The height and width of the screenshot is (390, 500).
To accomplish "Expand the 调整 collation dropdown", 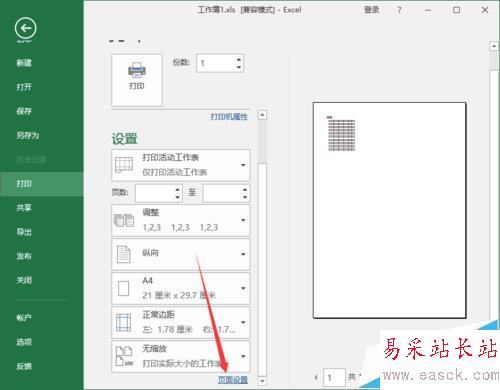I will click(x=181, y=220).
